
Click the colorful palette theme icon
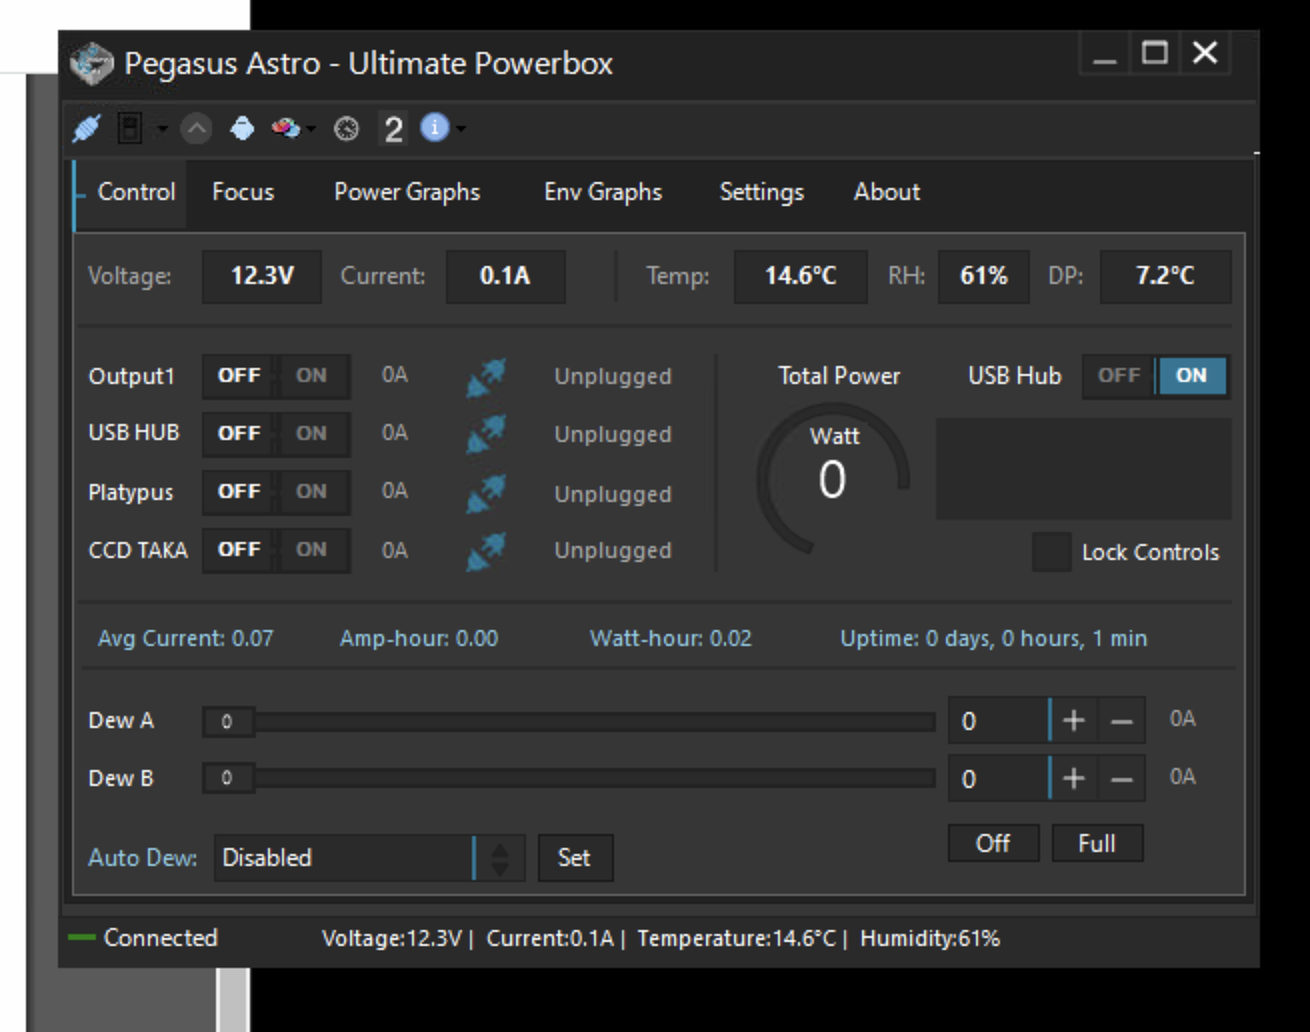click(x=286, y=128)
